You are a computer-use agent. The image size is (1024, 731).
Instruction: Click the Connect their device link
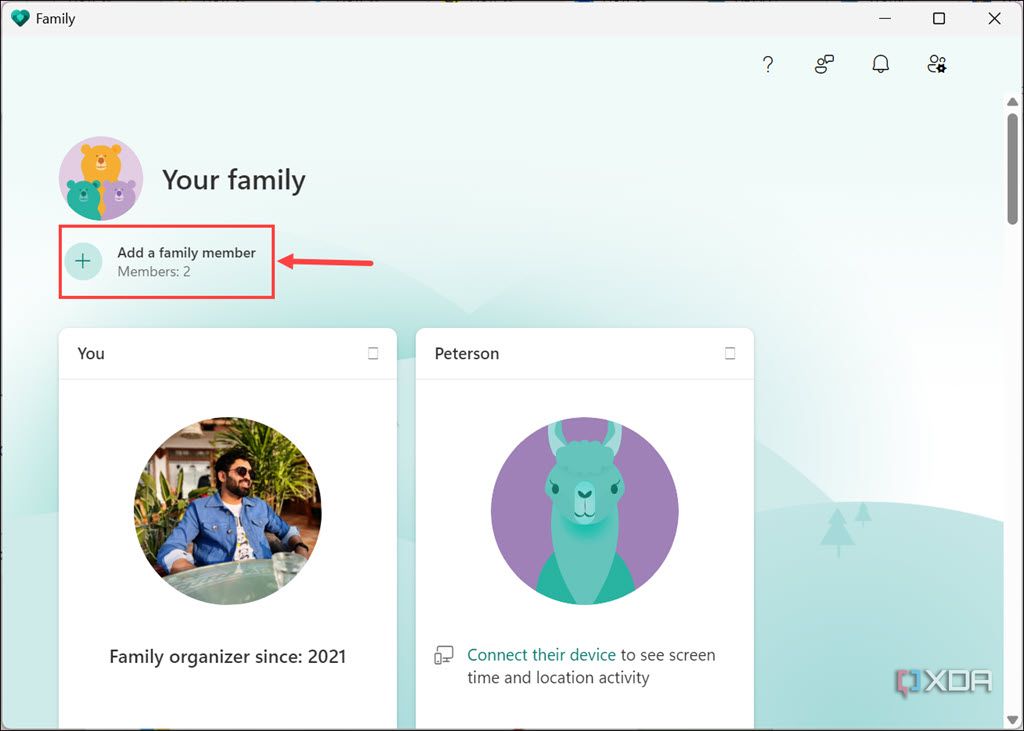pyautogui.click(x=541, y=655)
